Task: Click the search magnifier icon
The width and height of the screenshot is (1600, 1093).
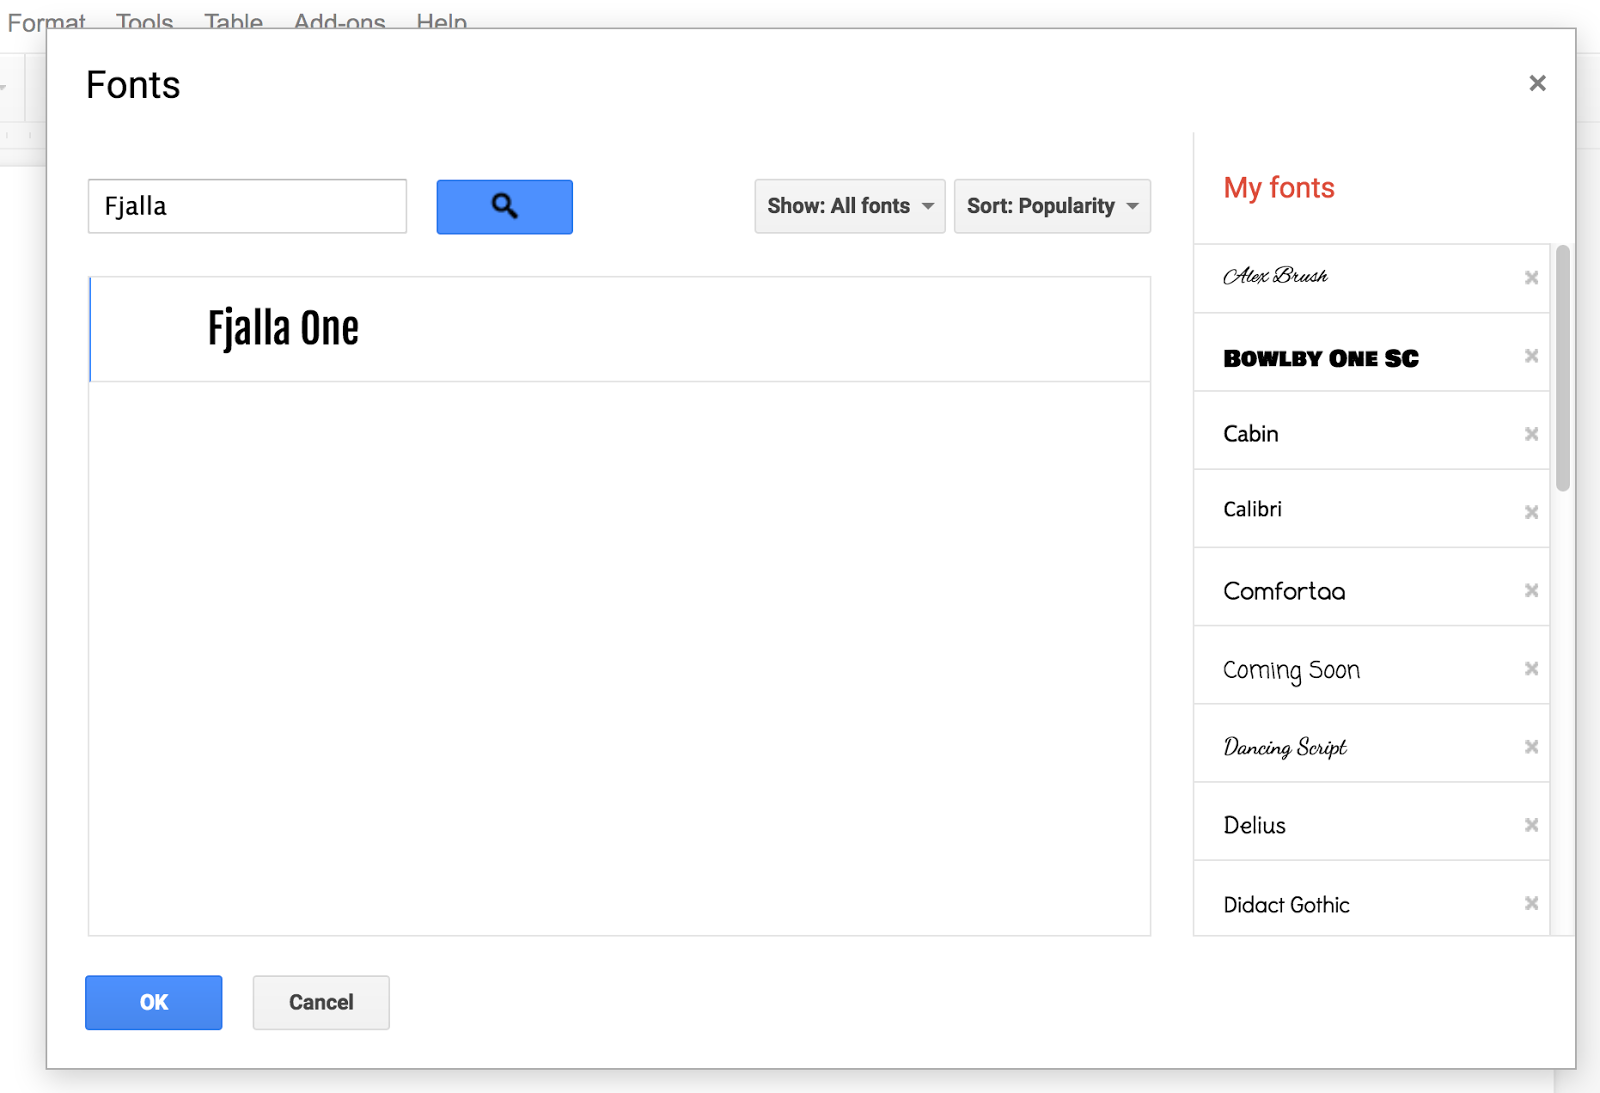Action: pyautogui.click(x=504, y=206)
